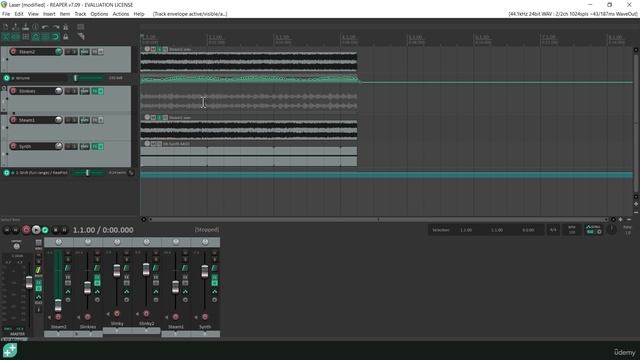The height and width of the screenshot is (360, 640).
Task: Click the transport Stop button
Action: point(56,230)
